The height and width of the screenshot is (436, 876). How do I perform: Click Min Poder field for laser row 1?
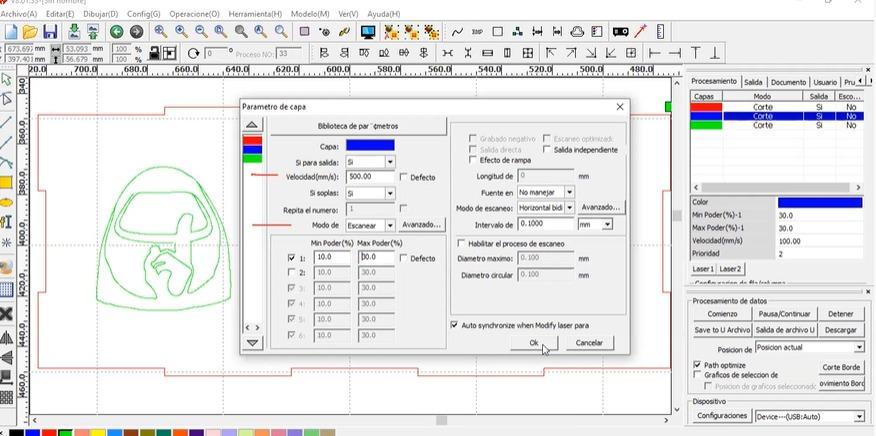point(332,258)
